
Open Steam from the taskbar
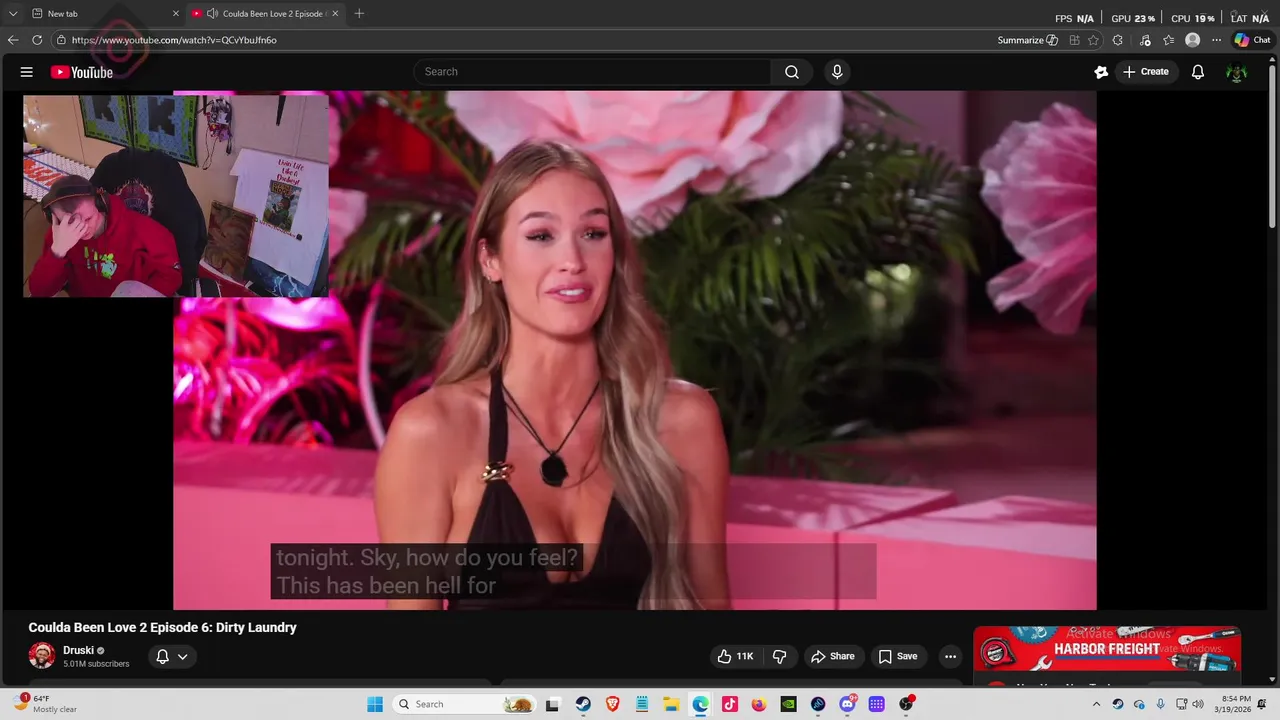(x=582, y=704)
